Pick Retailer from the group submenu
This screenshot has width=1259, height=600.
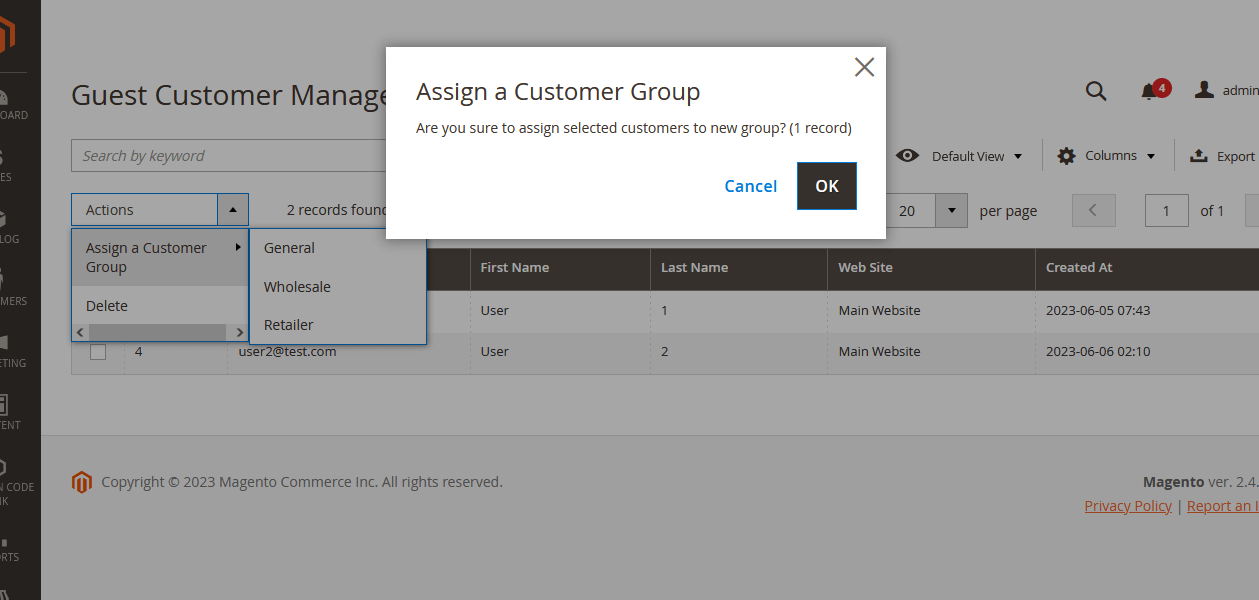[289, 325]
